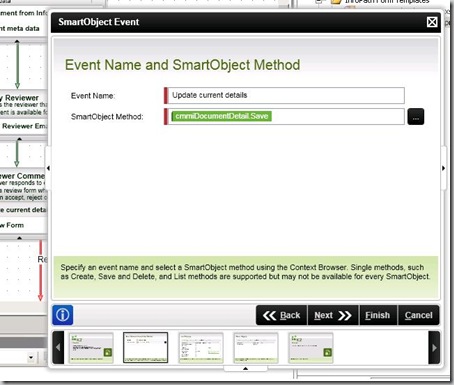Viewport: 454px width, 385px height.
Task: Click the Event Name label
Action: point(93,96)
